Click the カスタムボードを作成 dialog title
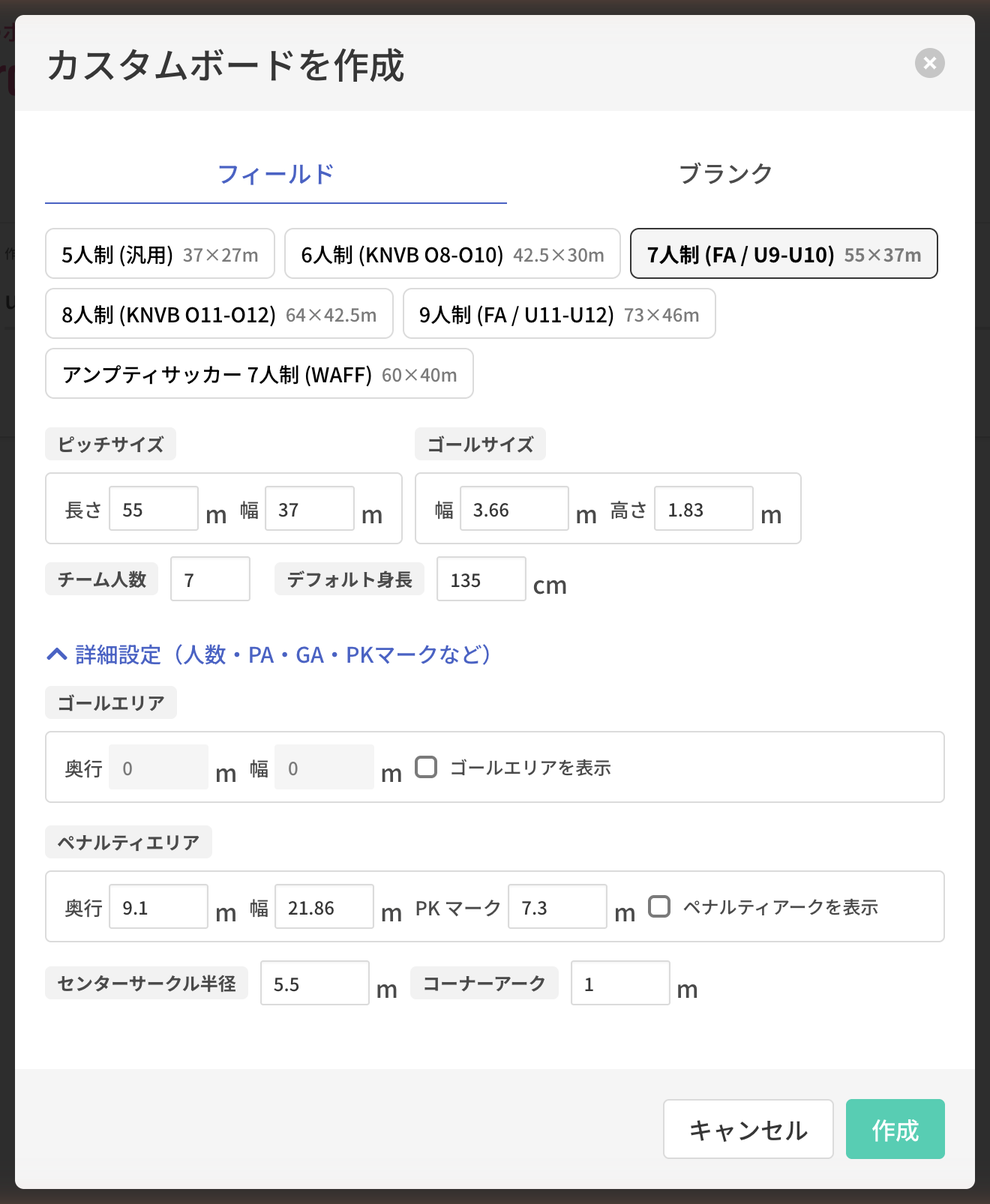 tap(225, 65)
